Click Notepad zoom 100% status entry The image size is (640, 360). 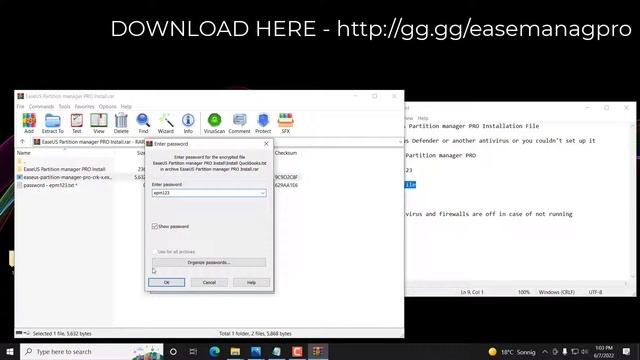pyautogui.click(x=524, y=292)
